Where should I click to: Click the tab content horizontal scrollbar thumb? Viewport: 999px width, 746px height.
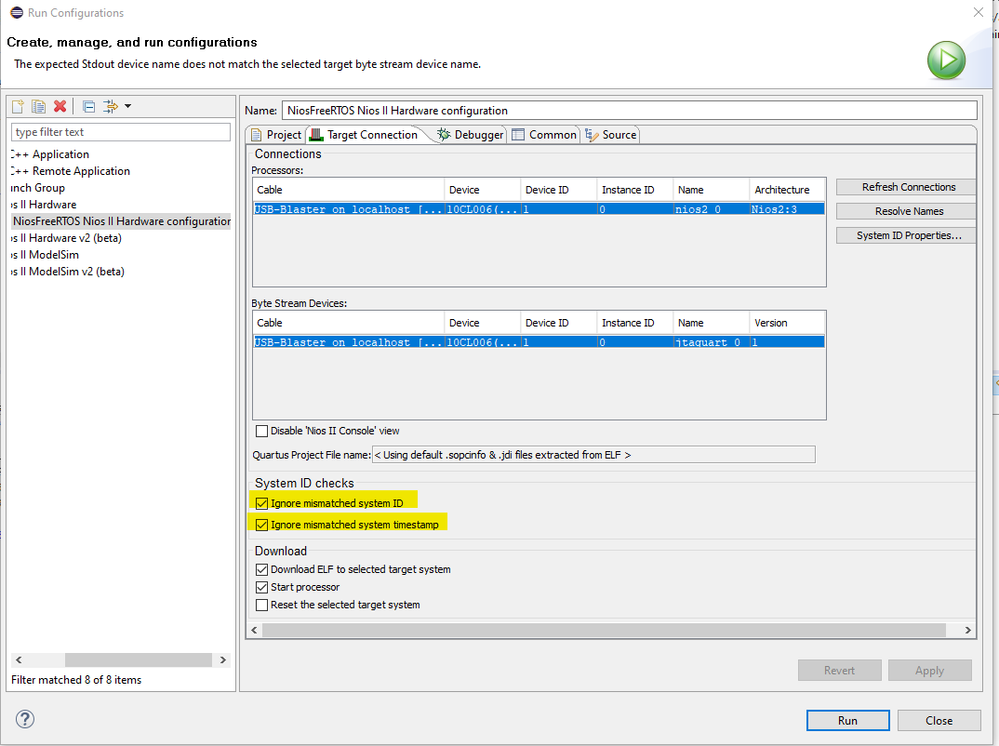(604, 630)
